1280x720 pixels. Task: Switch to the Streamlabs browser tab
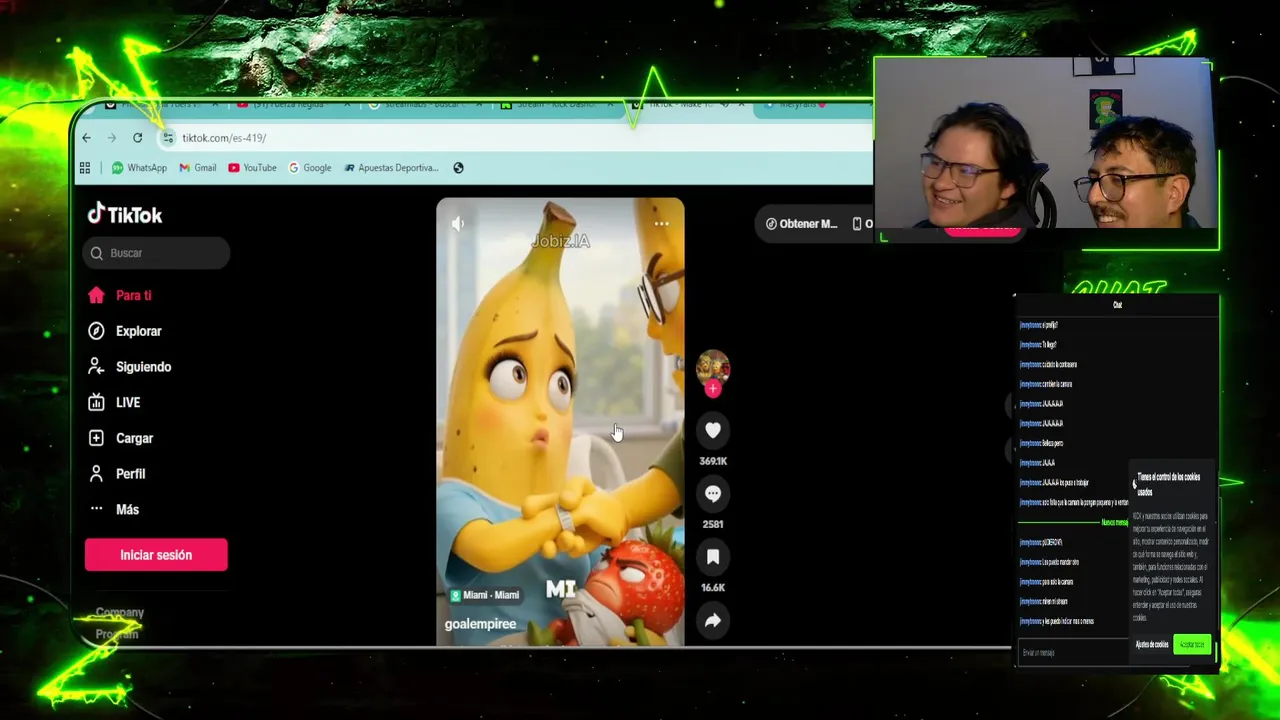click(x=425, y=105)
